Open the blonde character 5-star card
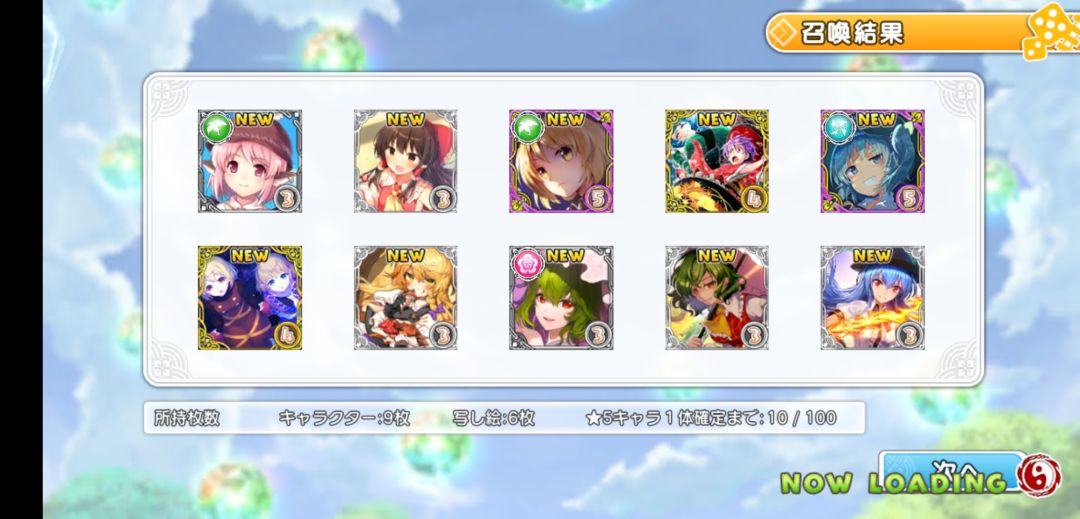The width and height of the screenshot is (1080, 519). tap(561, 161)
